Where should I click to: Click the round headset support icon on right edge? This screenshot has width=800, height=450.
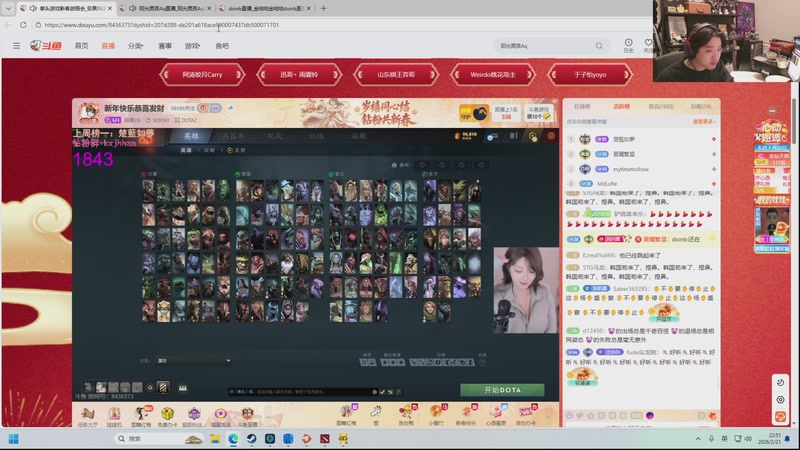coord(780,417)
